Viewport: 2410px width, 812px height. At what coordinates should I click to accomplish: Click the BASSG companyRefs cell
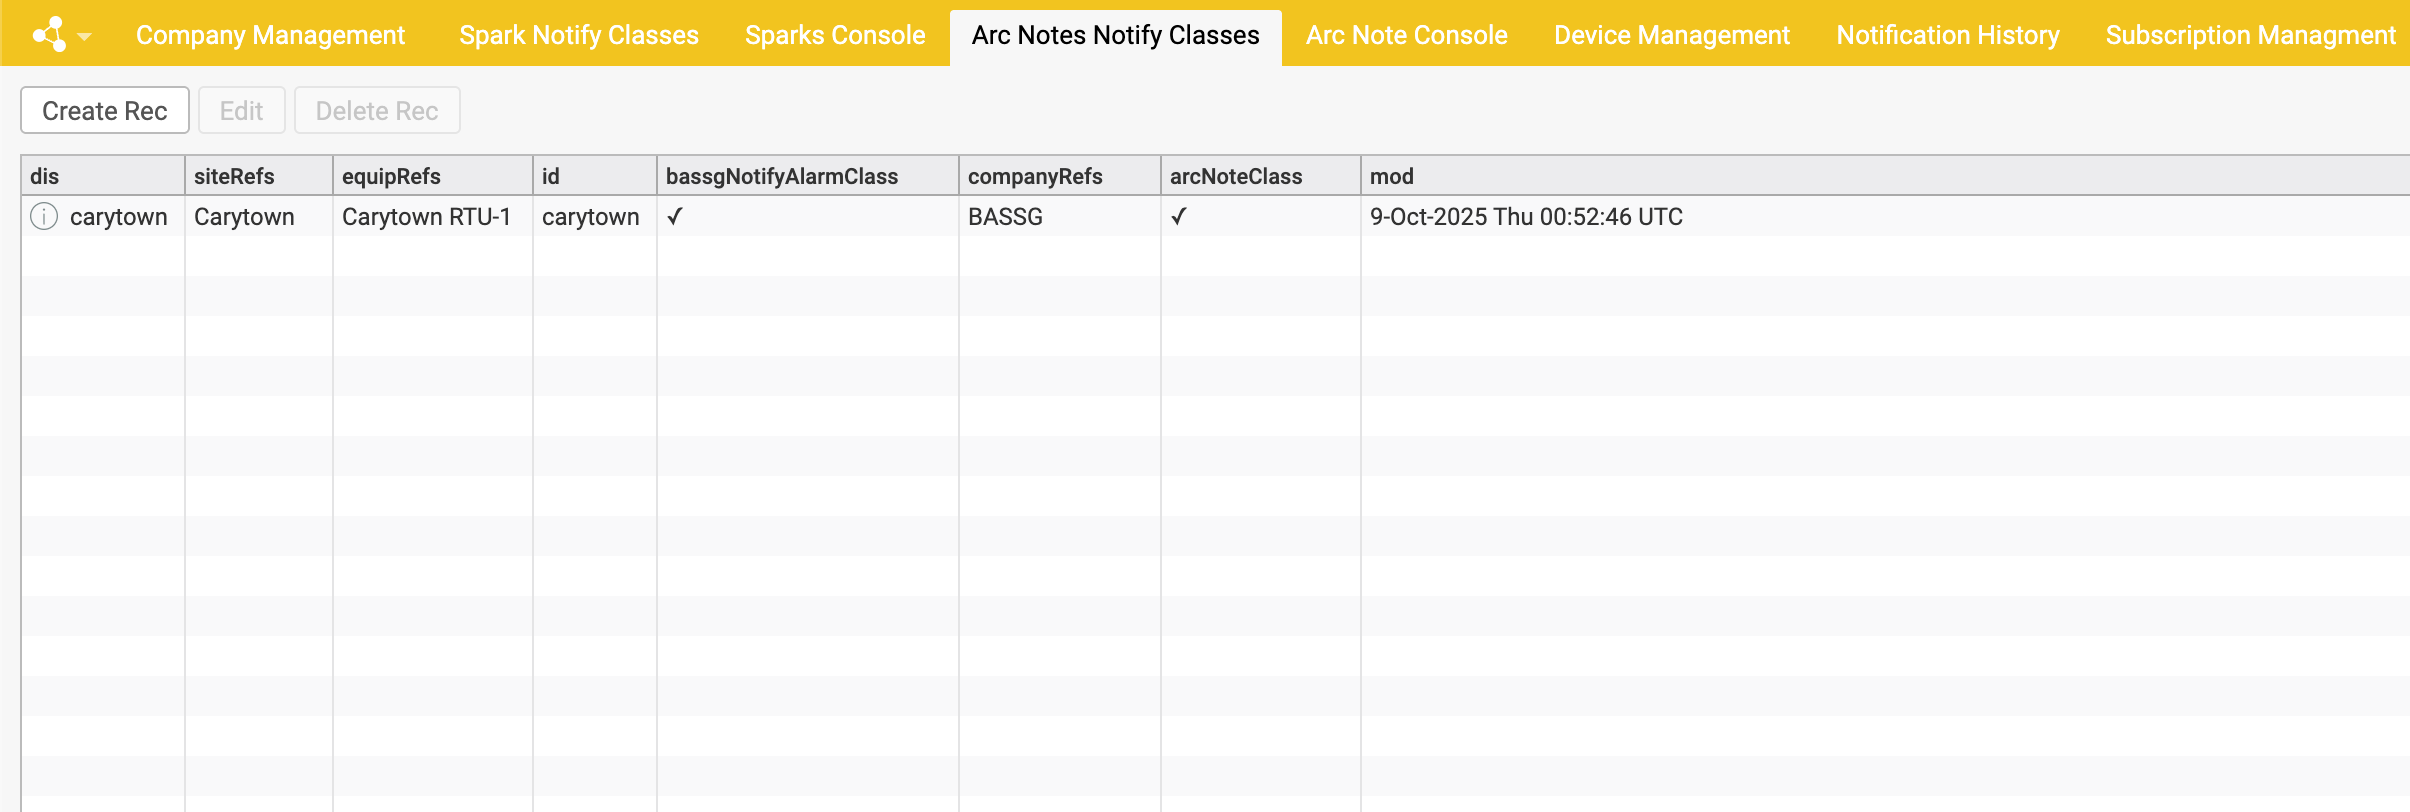tap(1005, 217)
